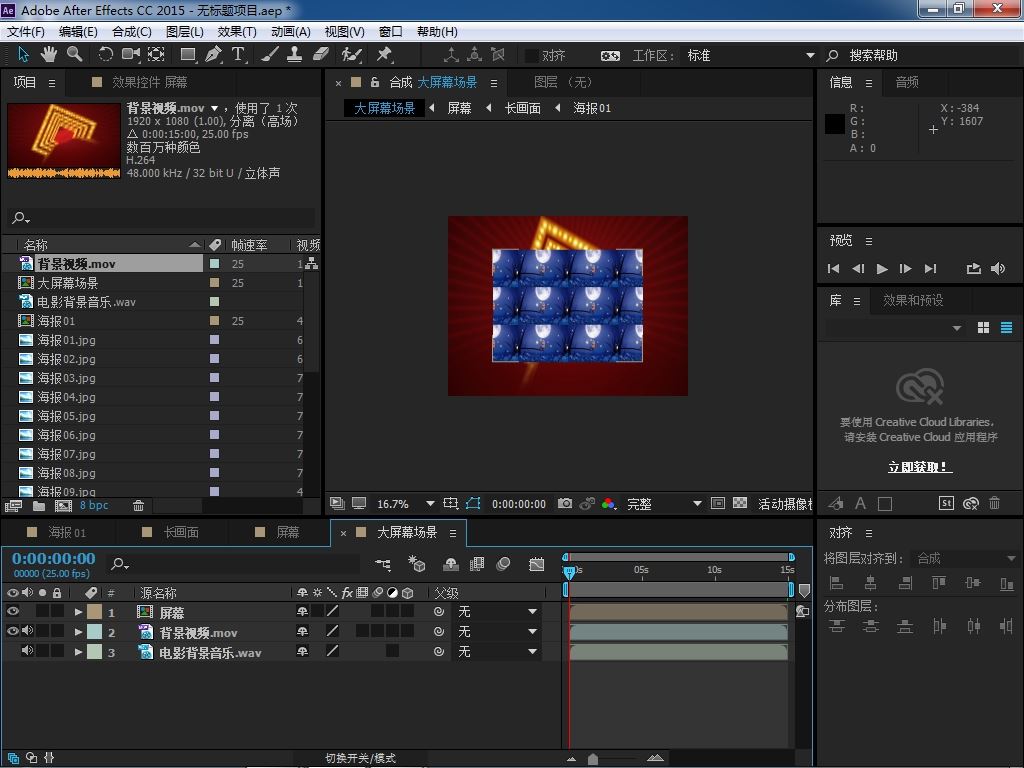Select the Type tool

[x=238, y=55]
